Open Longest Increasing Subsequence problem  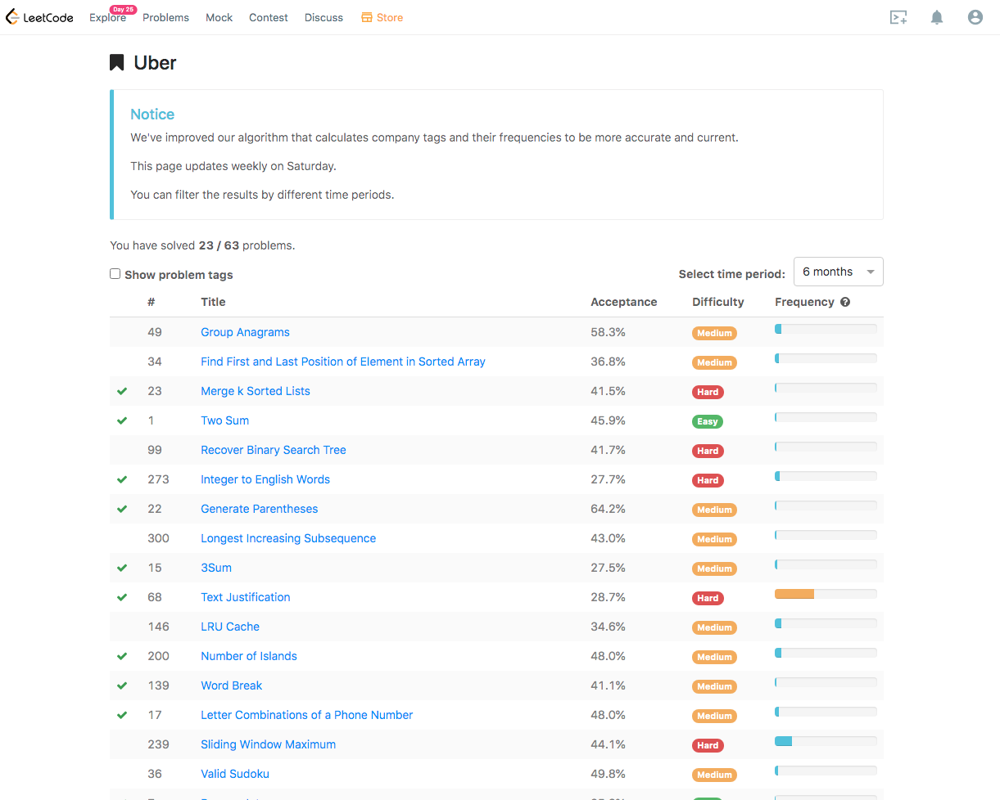(288, 538)
